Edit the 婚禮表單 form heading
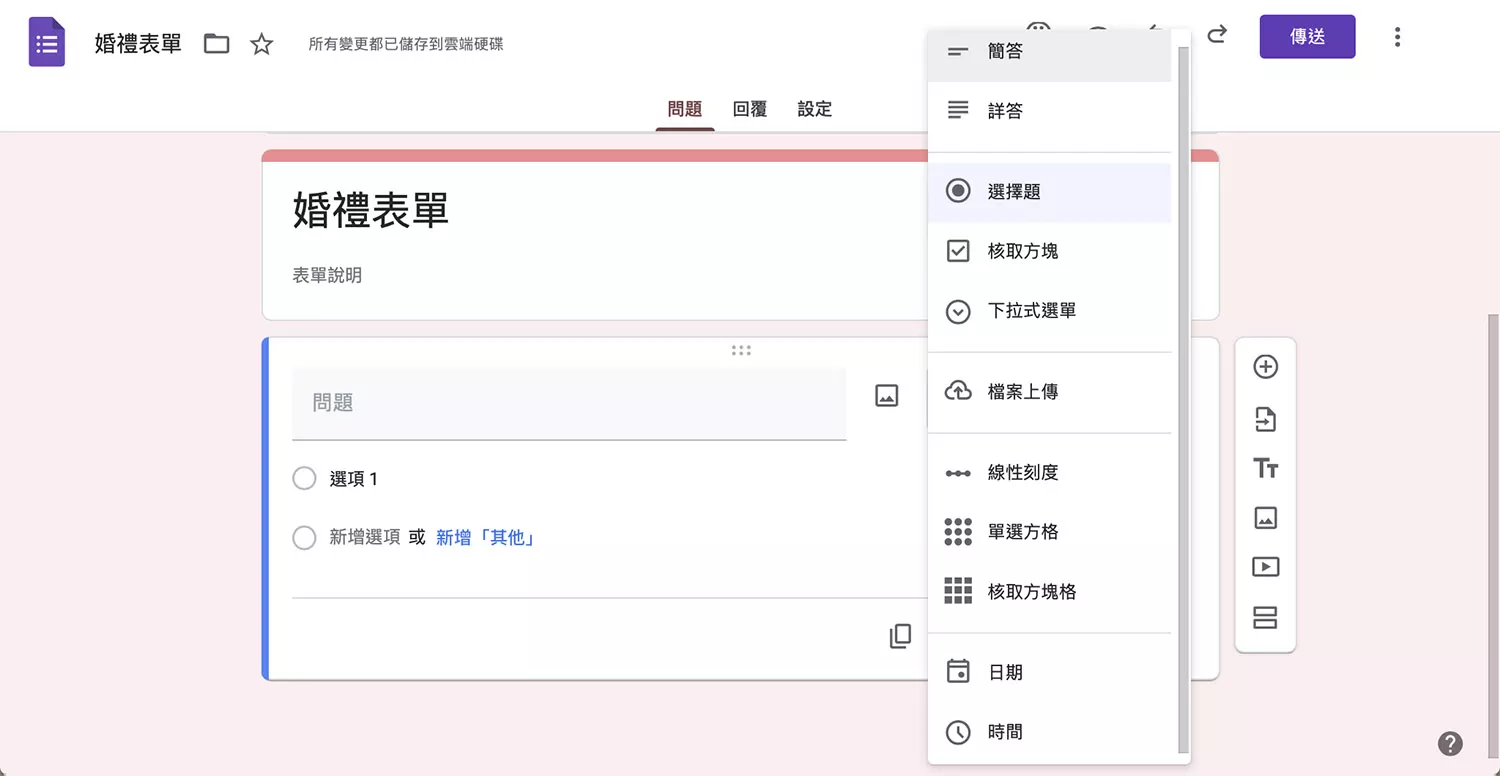Image resolution: width=1500 pixels, height=776 pixels. [371, 210]
